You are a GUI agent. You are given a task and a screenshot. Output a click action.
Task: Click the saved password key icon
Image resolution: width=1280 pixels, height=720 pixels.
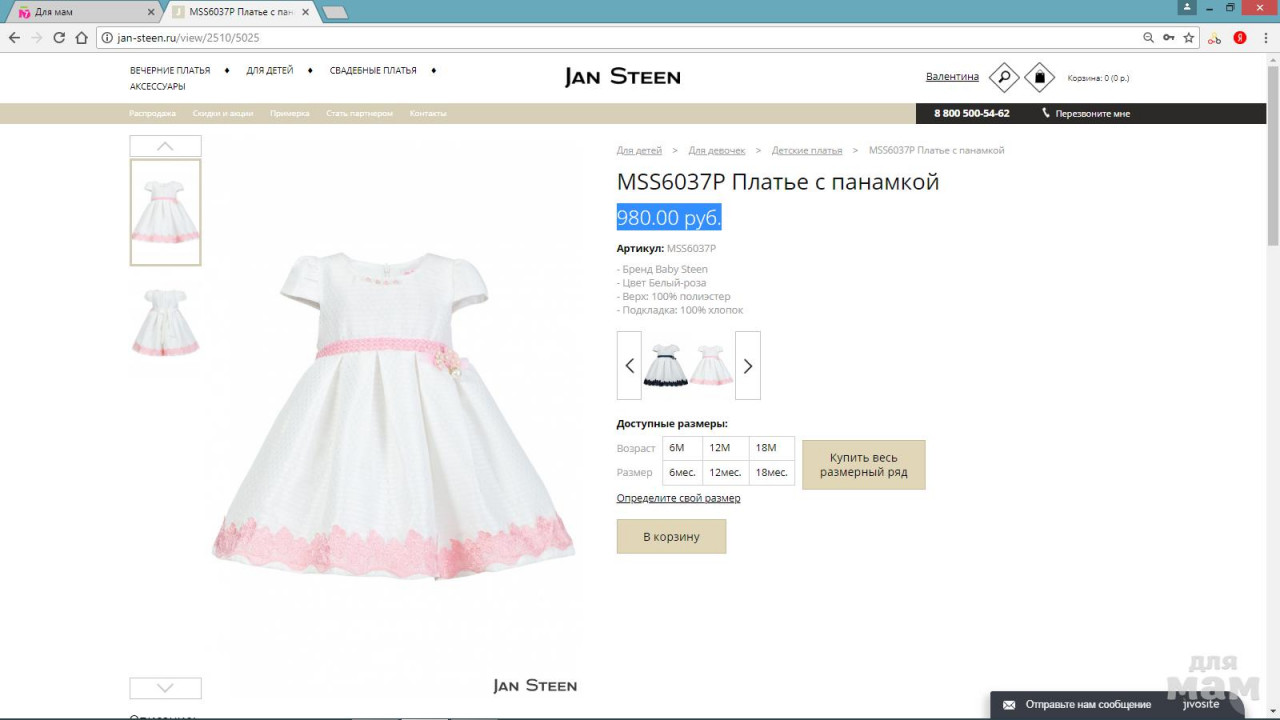click(1168, 38)
